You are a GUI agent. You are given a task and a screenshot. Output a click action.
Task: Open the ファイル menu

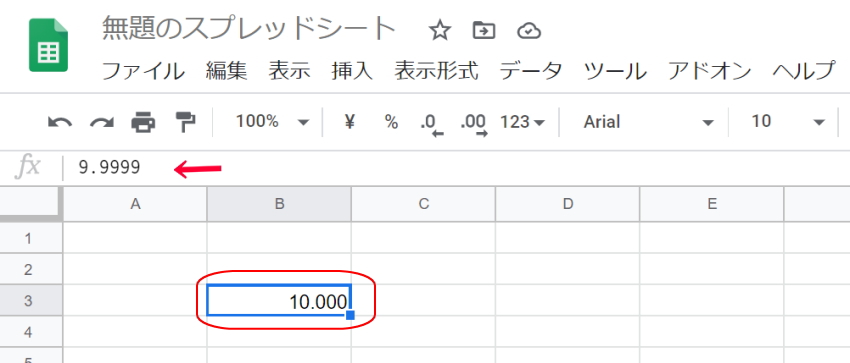coord(144,70)
